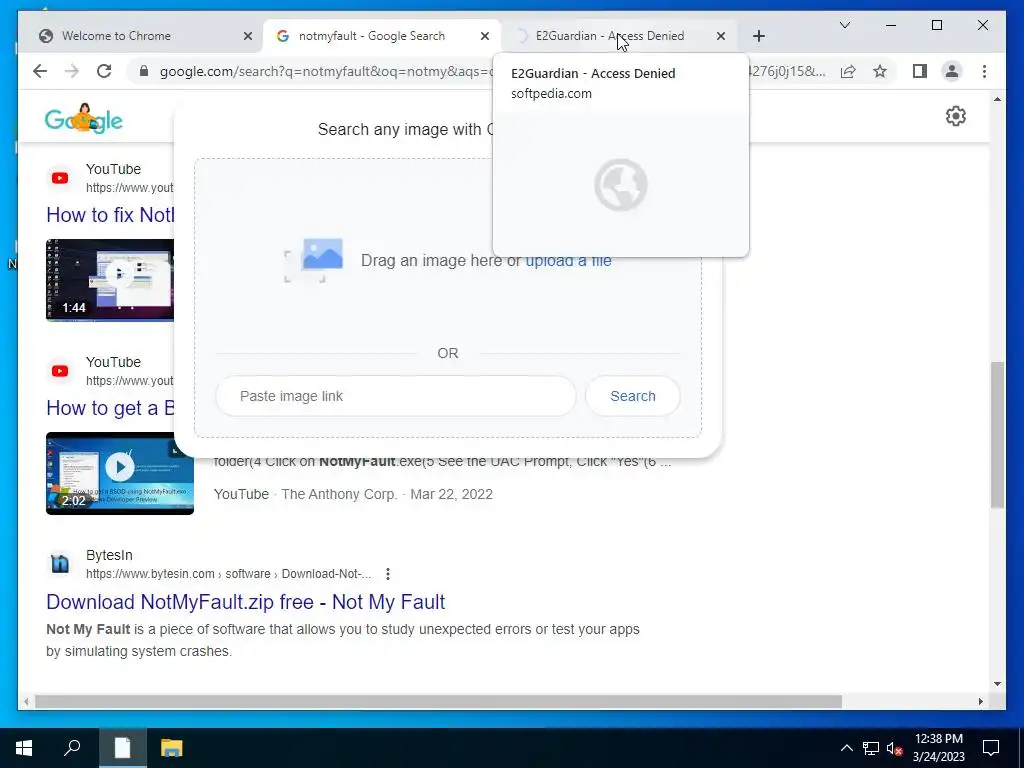Click the scroll up arrow
The width and height of the screenshot is (1024, 768).
click(997, 99)
